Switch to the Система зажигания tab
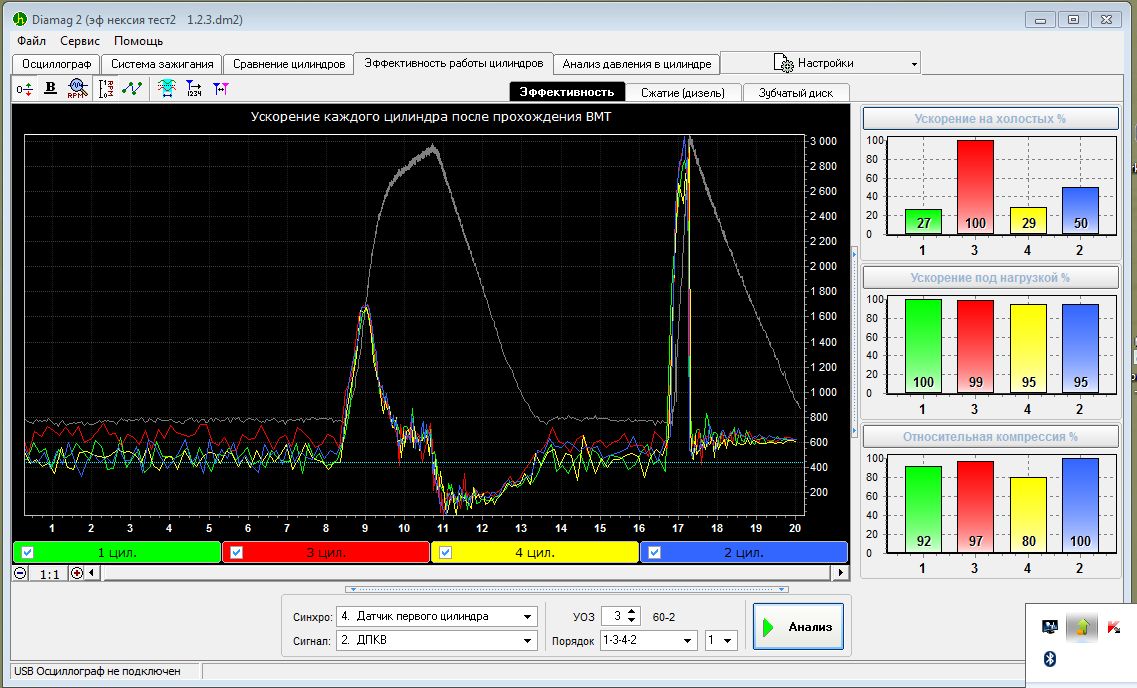1137x688 pixels. [162, 64]
